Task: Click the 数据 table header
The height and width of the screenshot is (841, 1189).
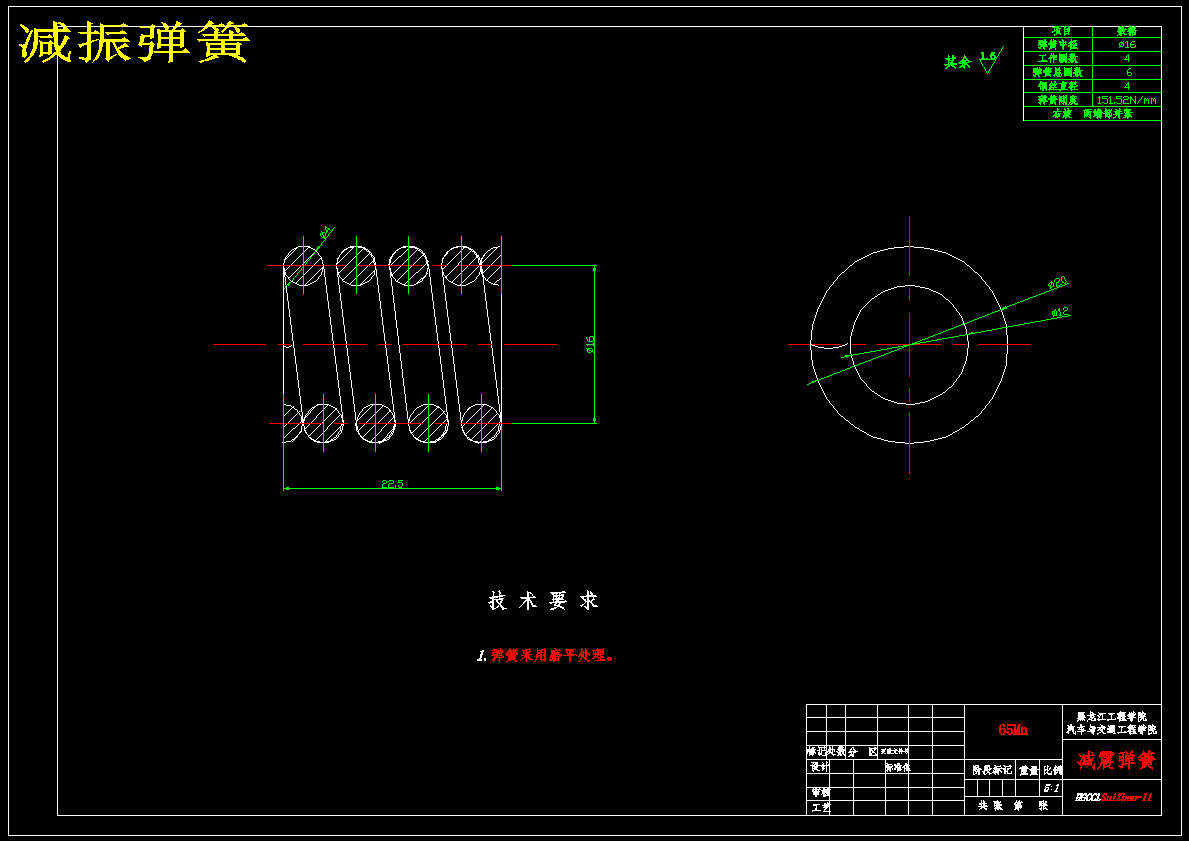Action: [1127, 32]
